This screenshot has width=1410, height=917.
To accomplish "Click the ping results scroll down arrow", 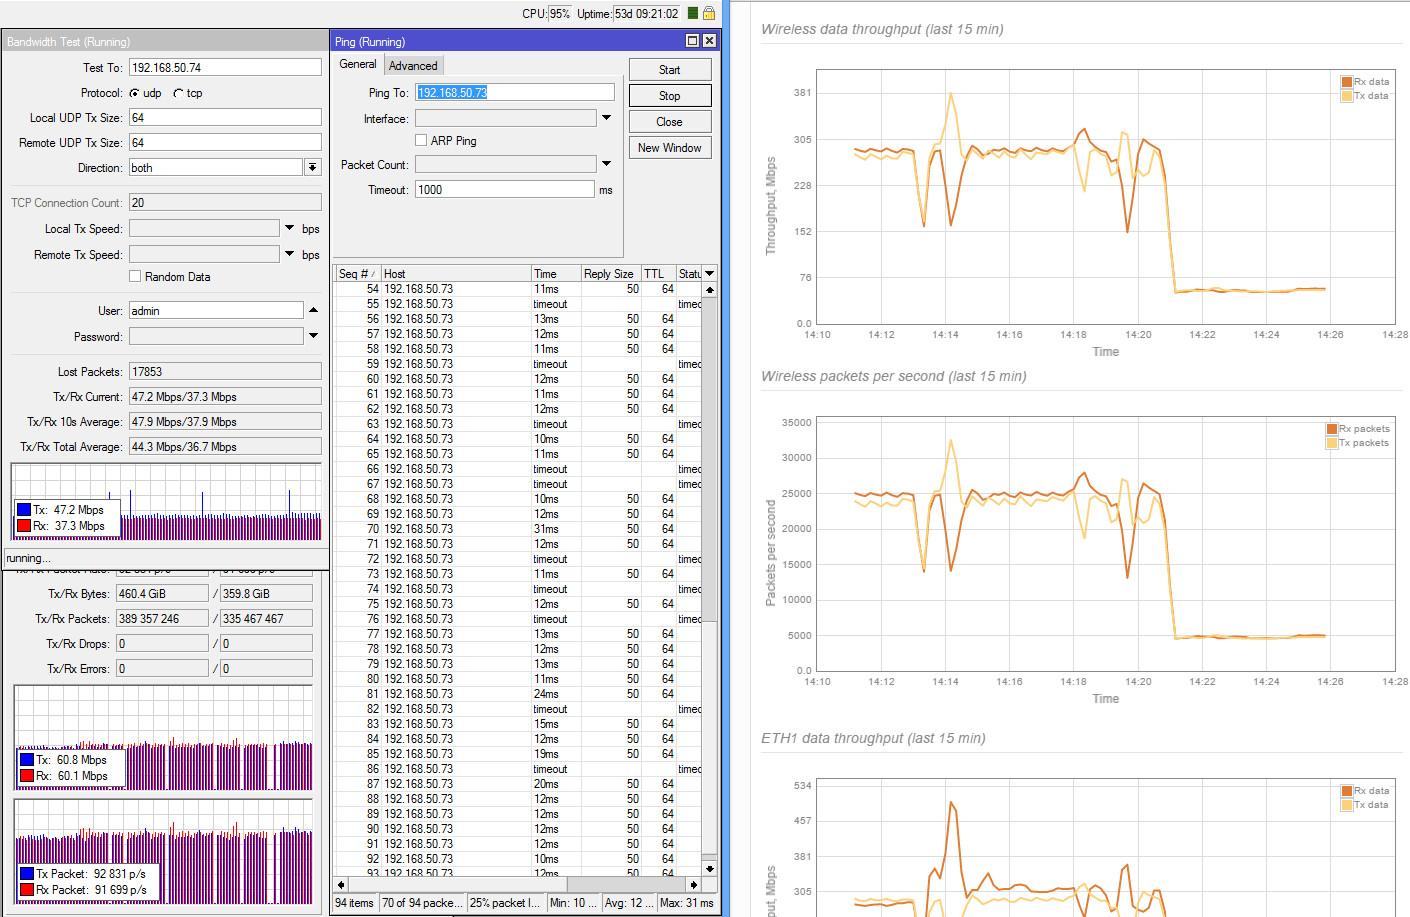I will tap(710, 868).
